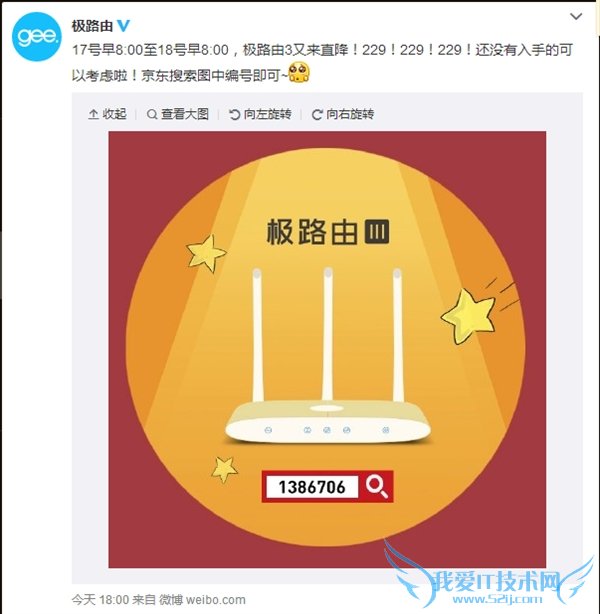Click the blue V verified badge

pyautogui.click(x=124, y=26)
